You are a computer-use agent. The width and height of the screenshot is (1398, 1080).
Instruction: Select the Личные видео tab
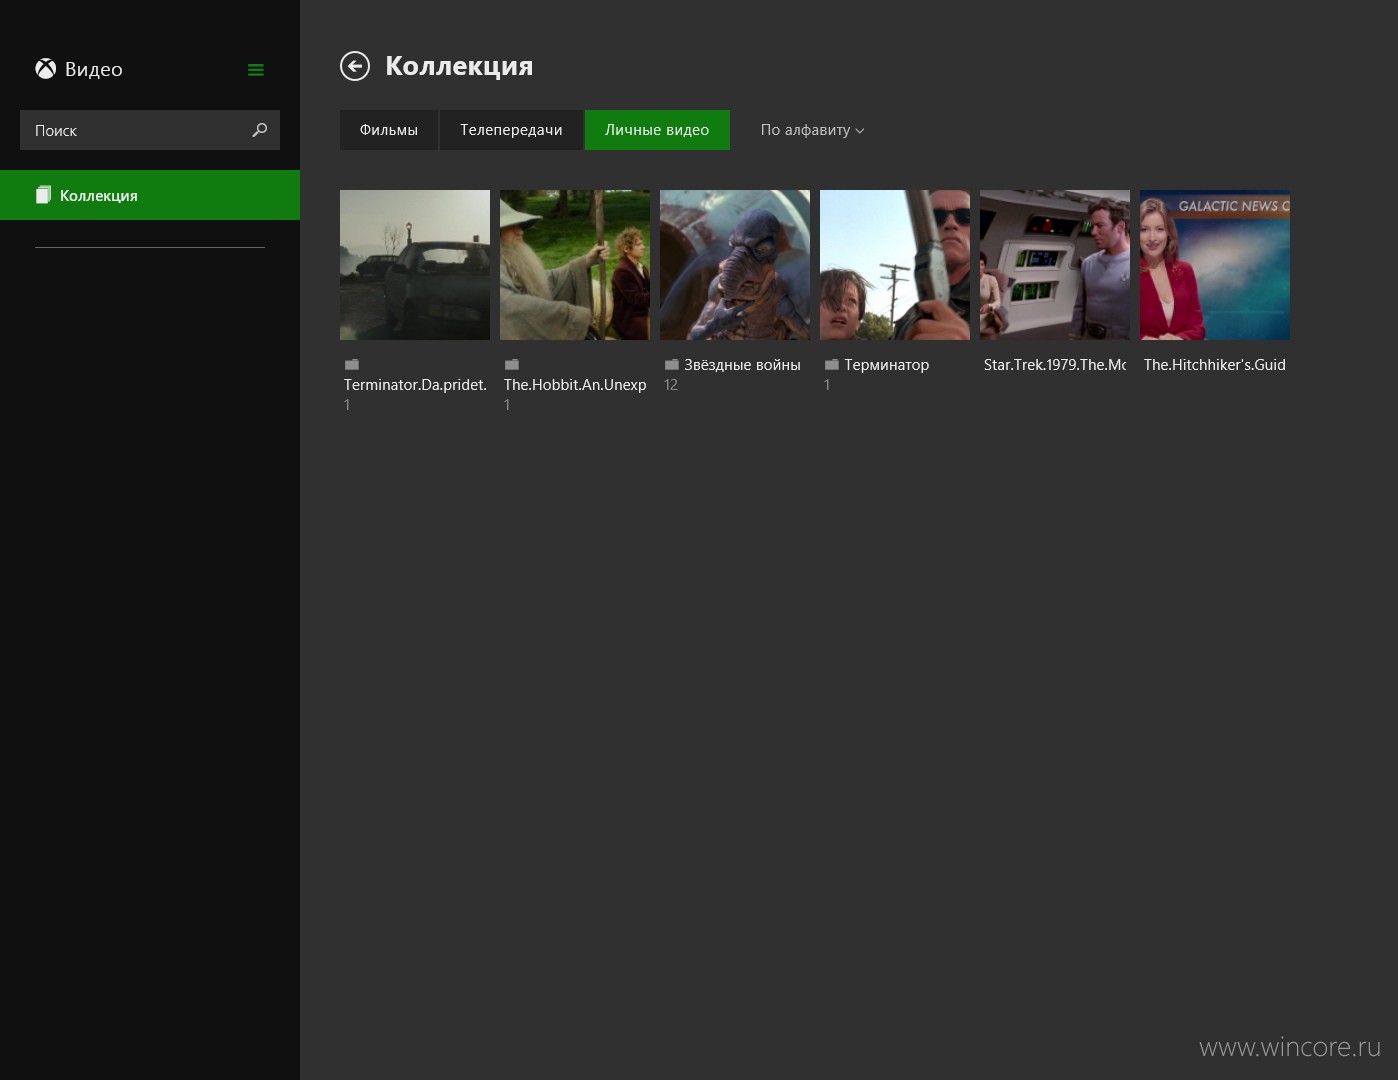click(x=657, y=130)
